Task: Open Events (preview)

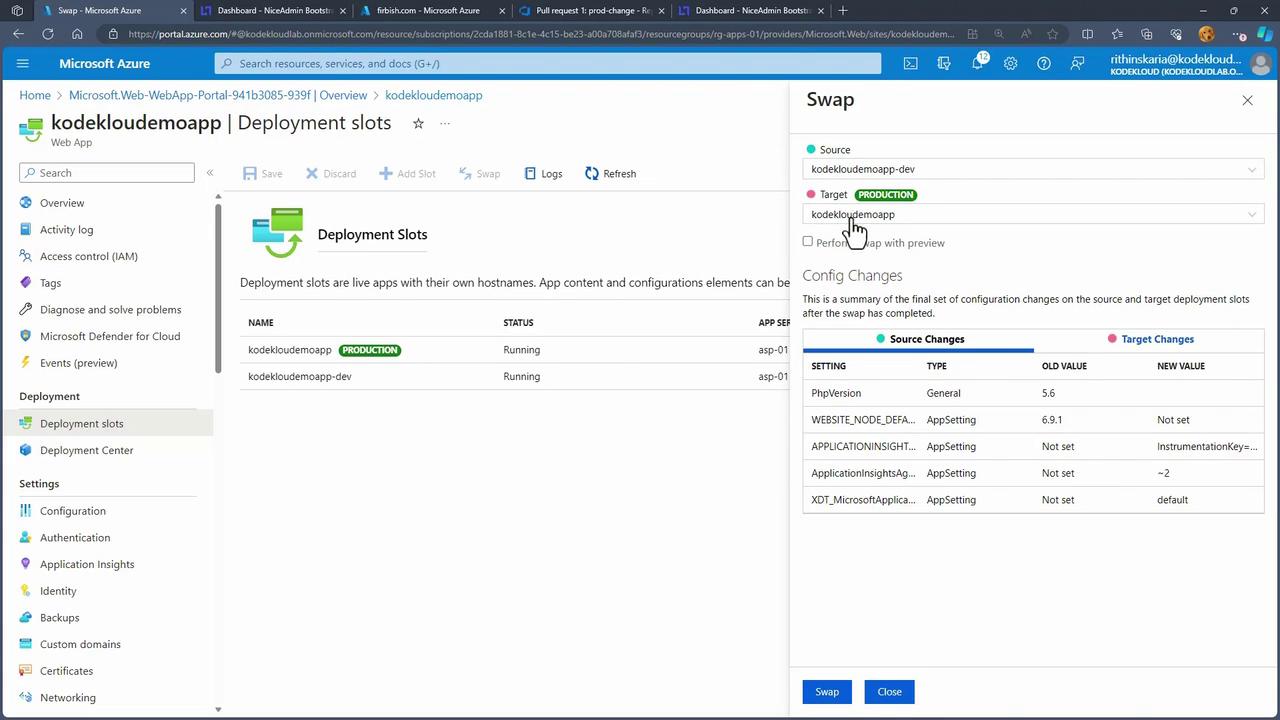Action: pos(78,363)
